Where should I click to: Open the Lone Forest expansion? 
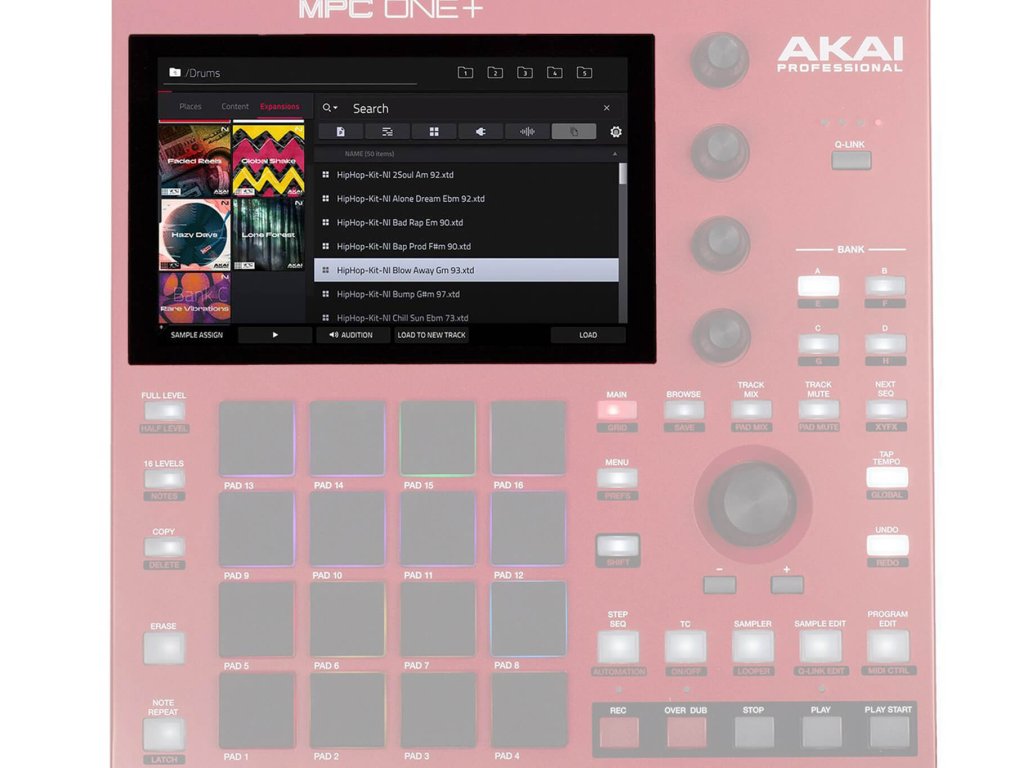click(x=268, y=234)
